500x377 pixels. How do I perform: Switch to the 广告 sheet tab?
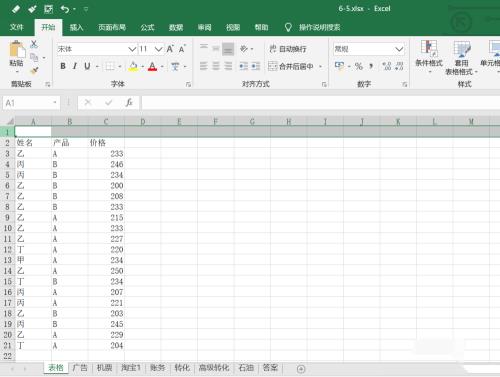80,368
